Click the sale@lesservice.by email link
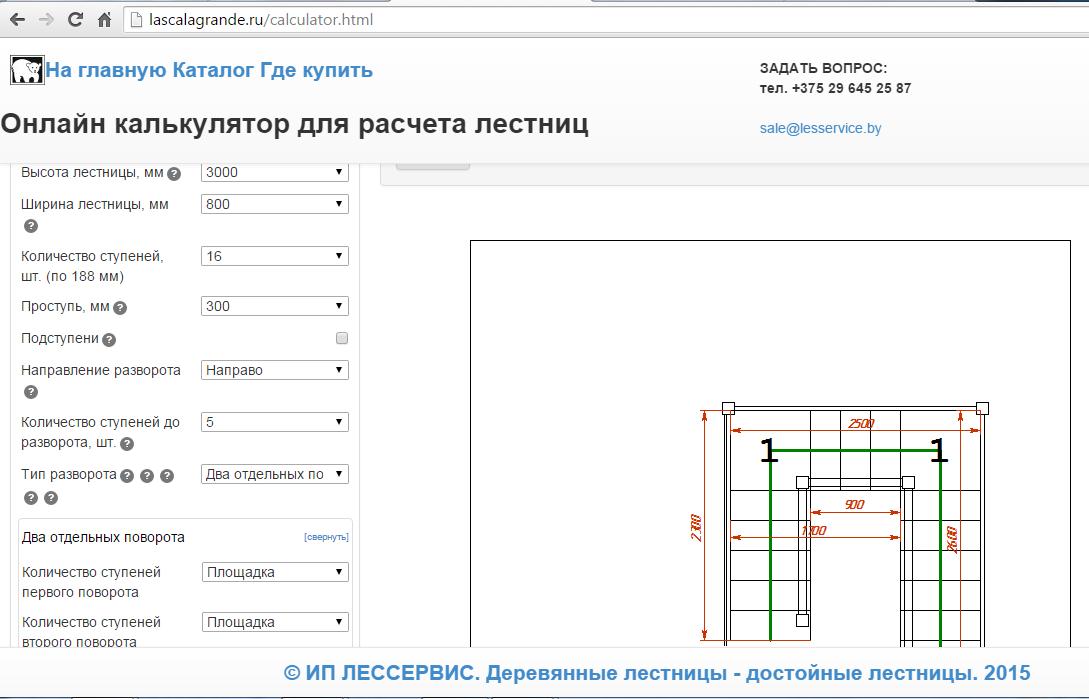 pos(820,129)
